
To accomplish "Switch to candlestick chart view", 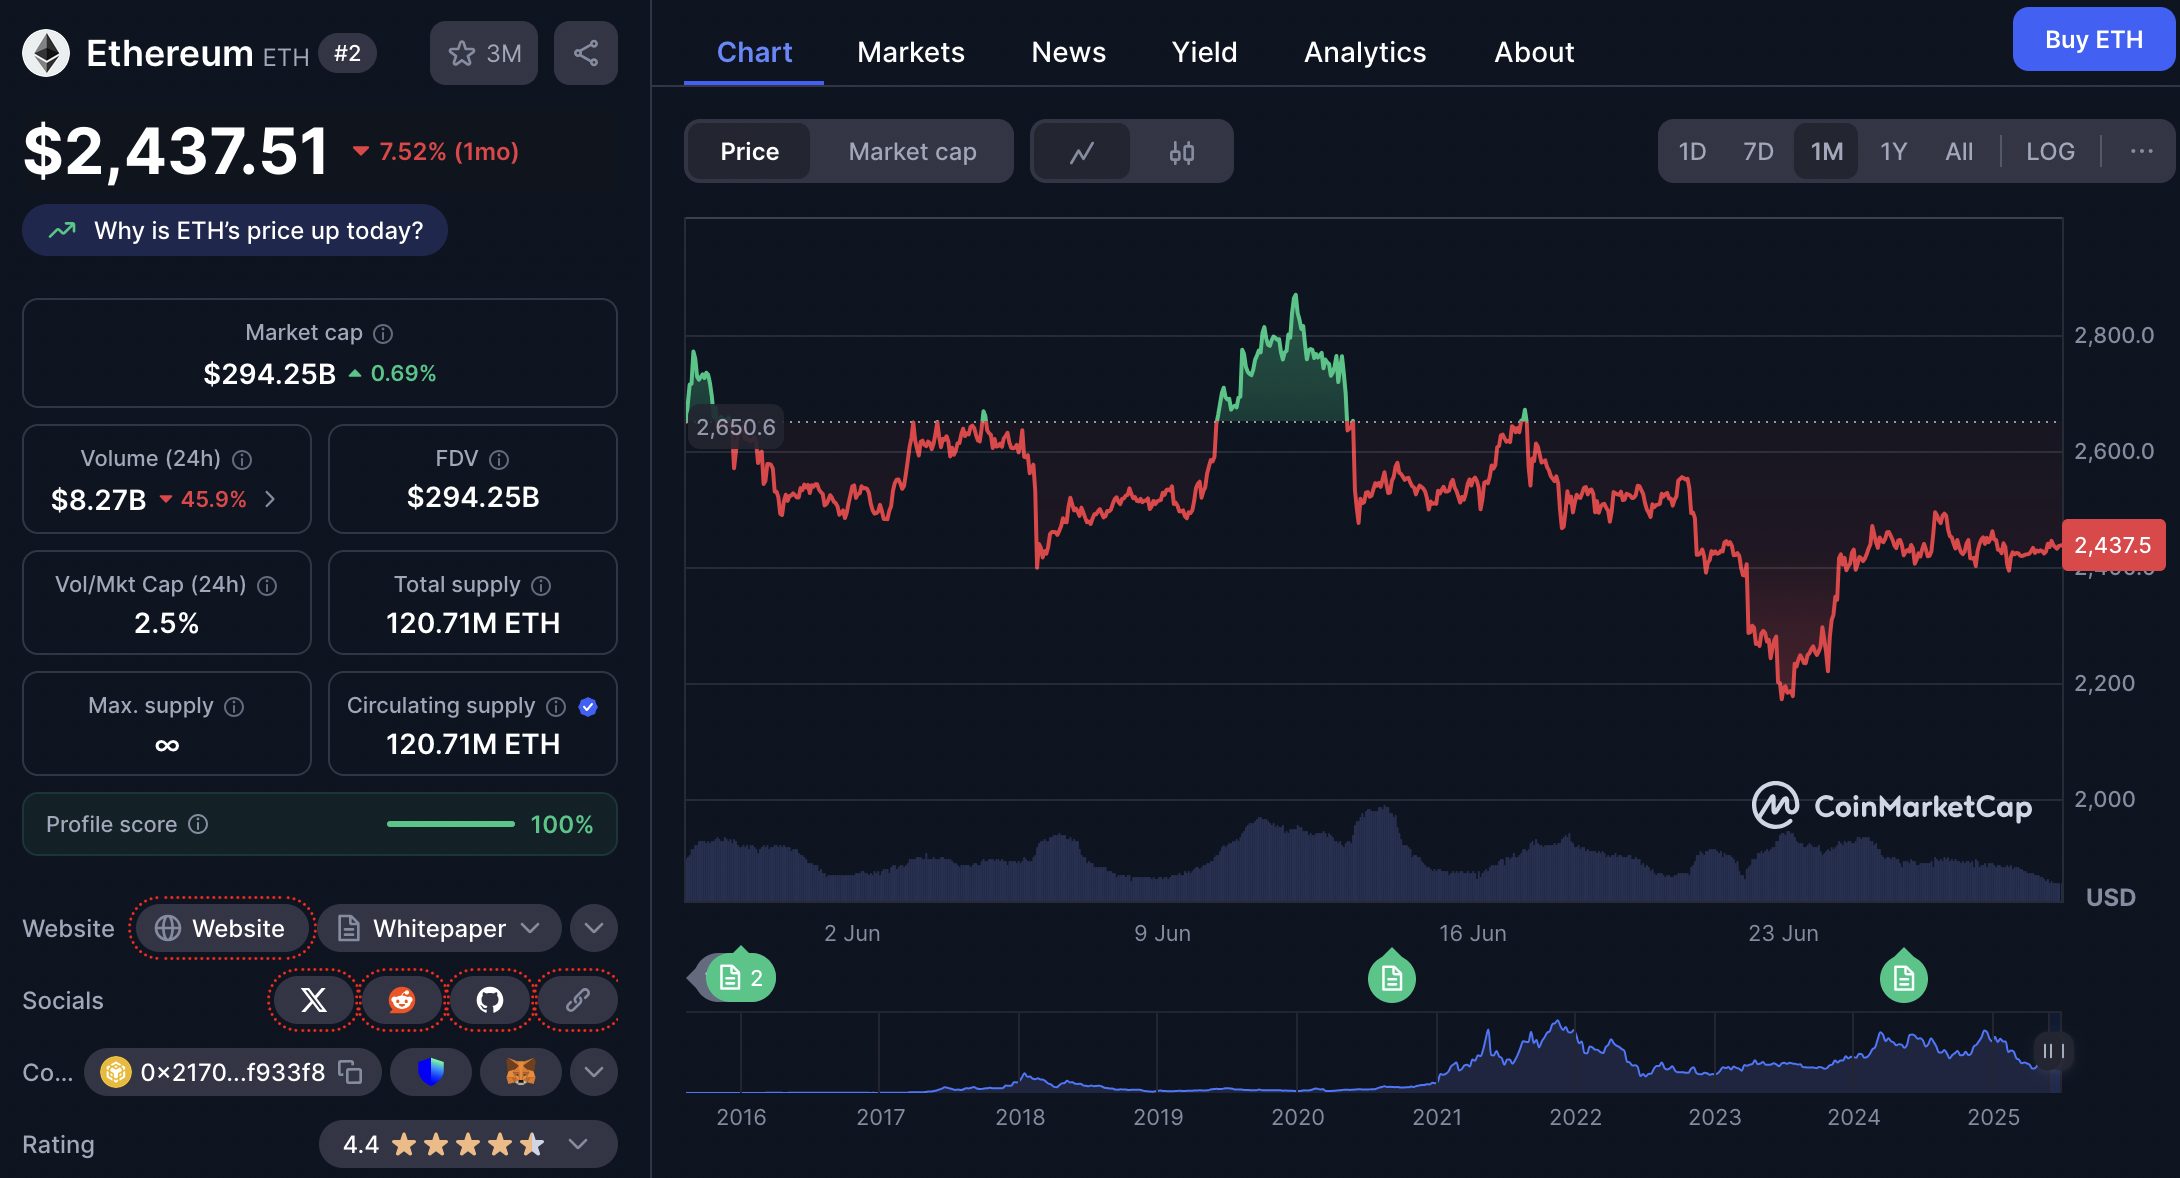I will (x=1182, y=152).
